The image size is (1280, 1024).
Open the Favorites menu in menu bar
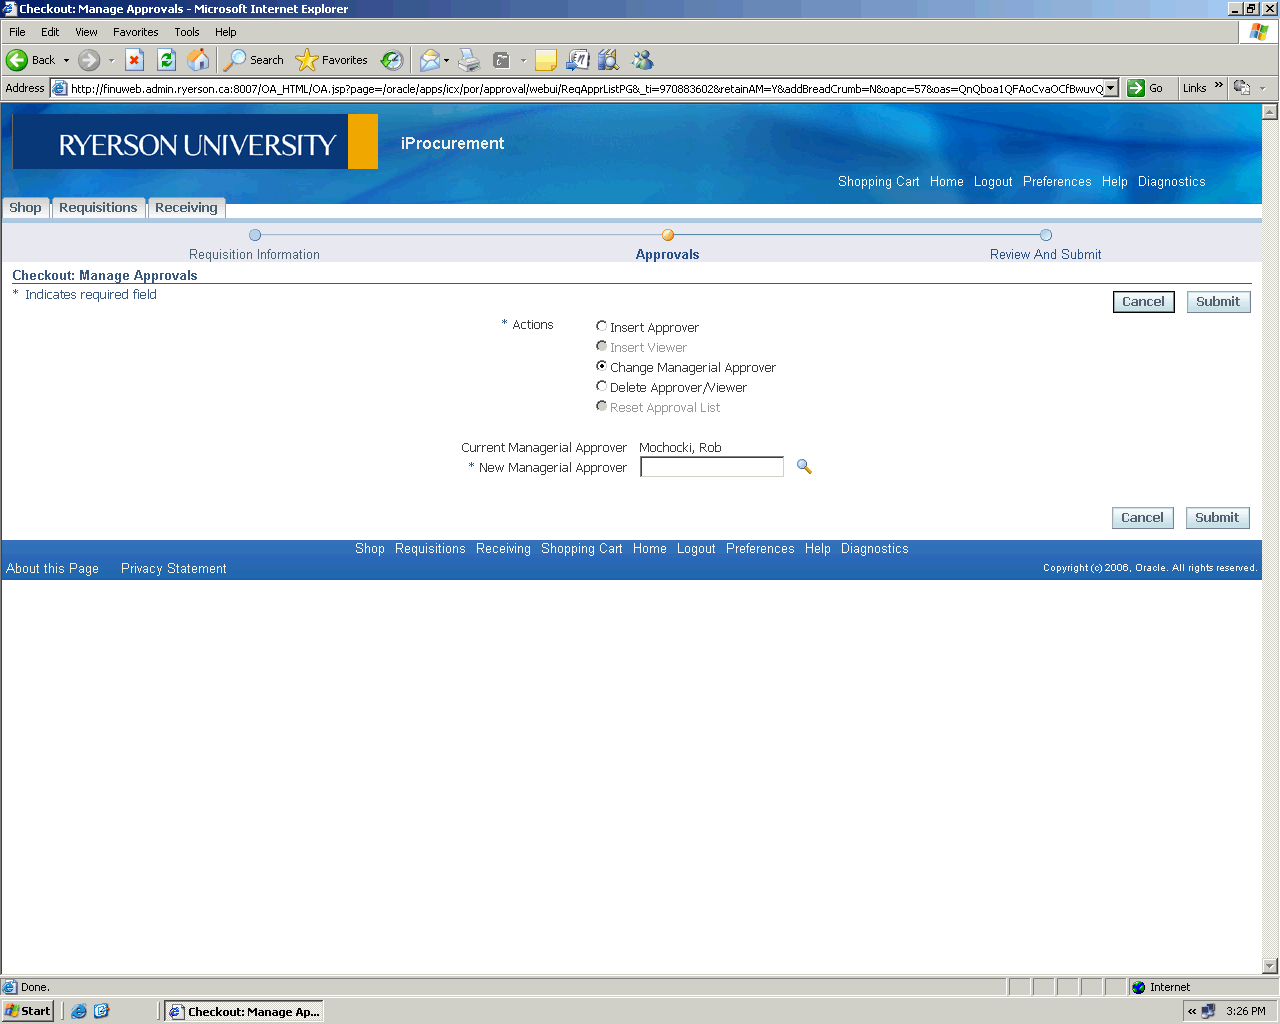click(x=135, y=32)
